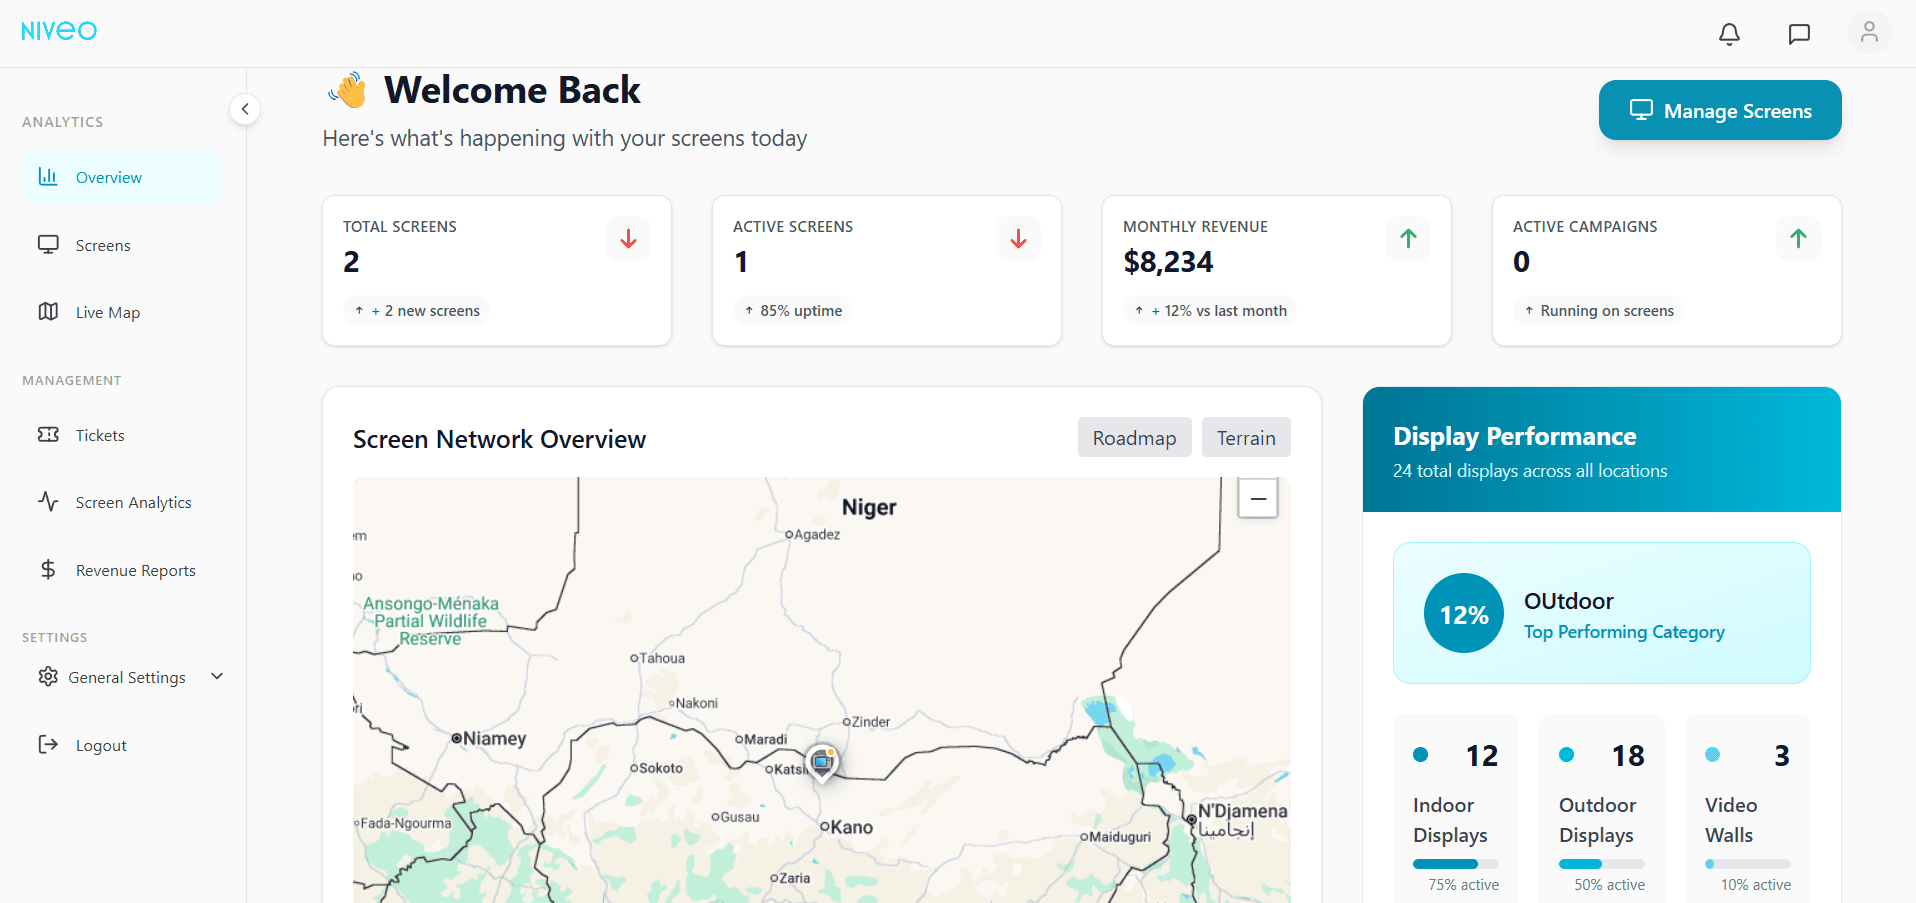Zoom out the map with minus button

coord(1258,498)
